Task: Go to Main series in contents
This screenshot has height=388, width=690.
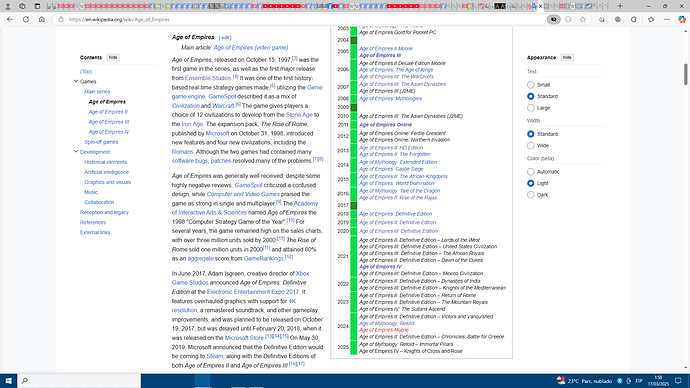Action: click(x=97, y=92)
